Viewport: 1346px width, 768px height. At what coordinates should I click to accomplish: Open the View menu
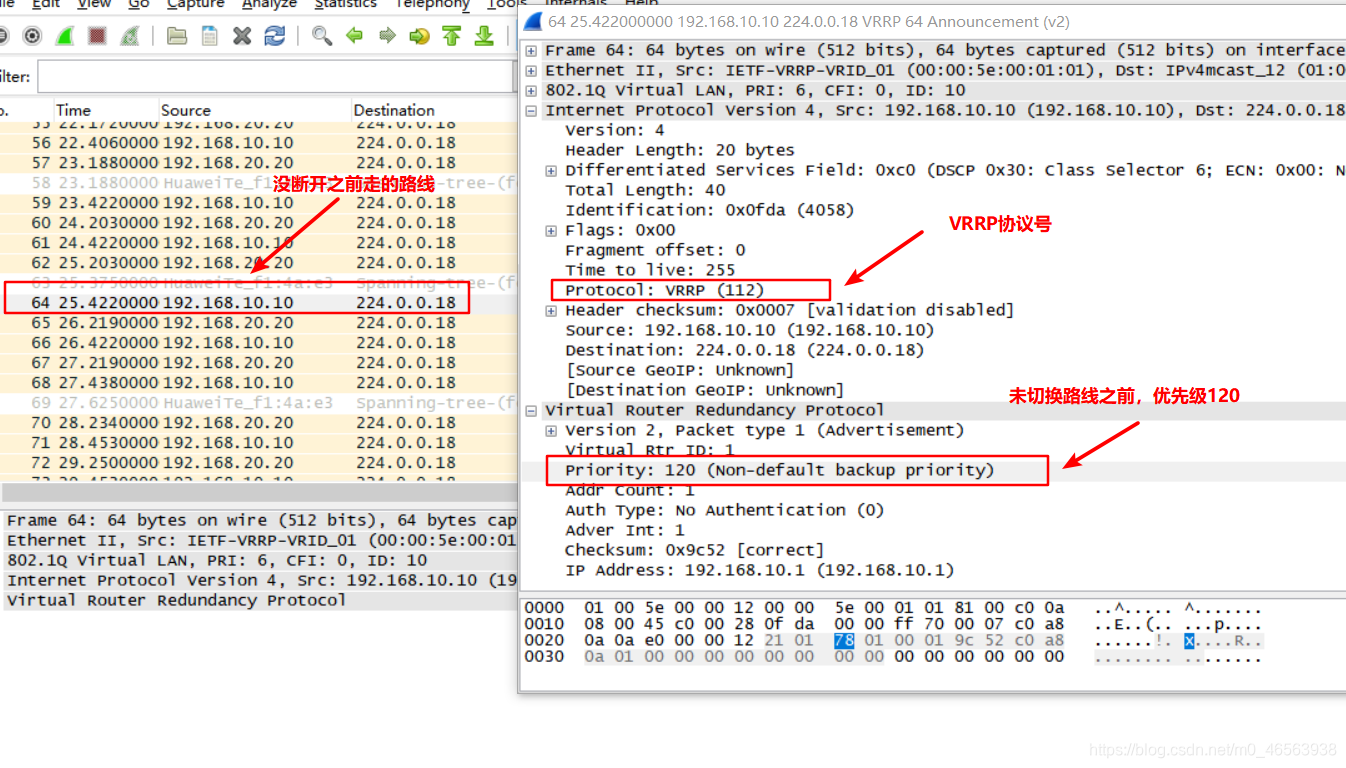94,4
